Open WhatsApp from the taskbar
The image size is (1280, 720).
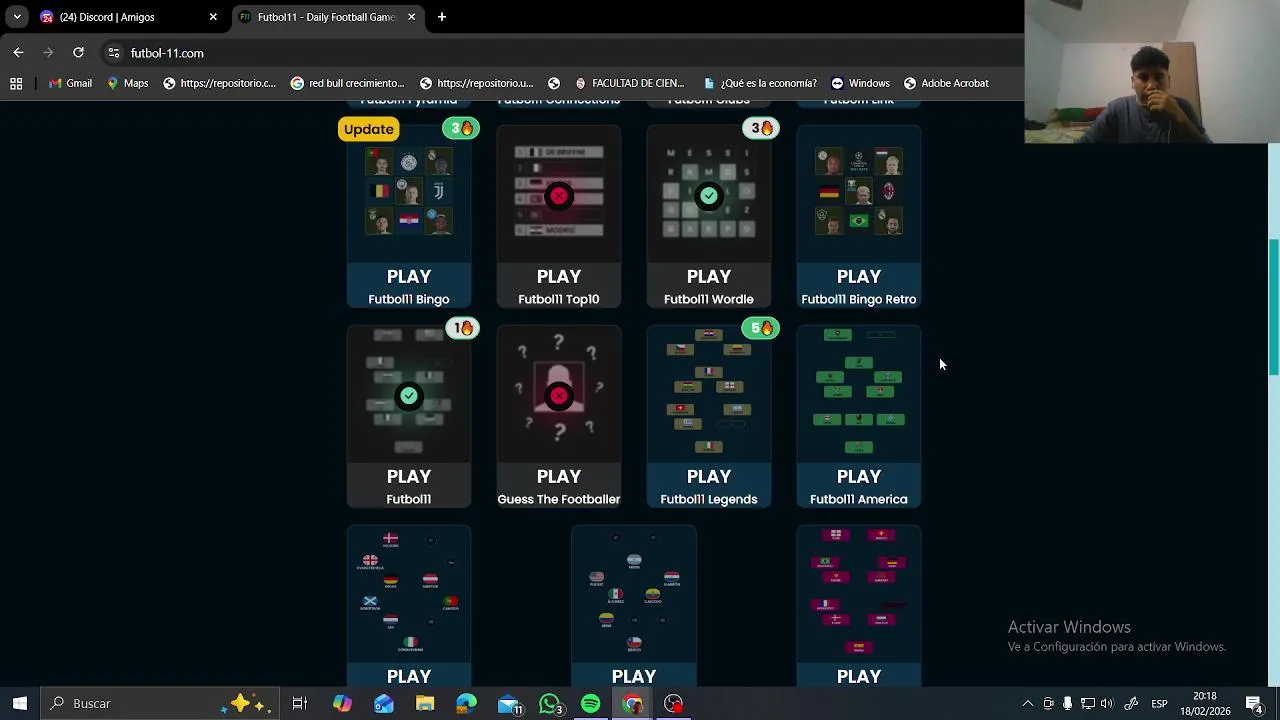[x=550, y=704]
